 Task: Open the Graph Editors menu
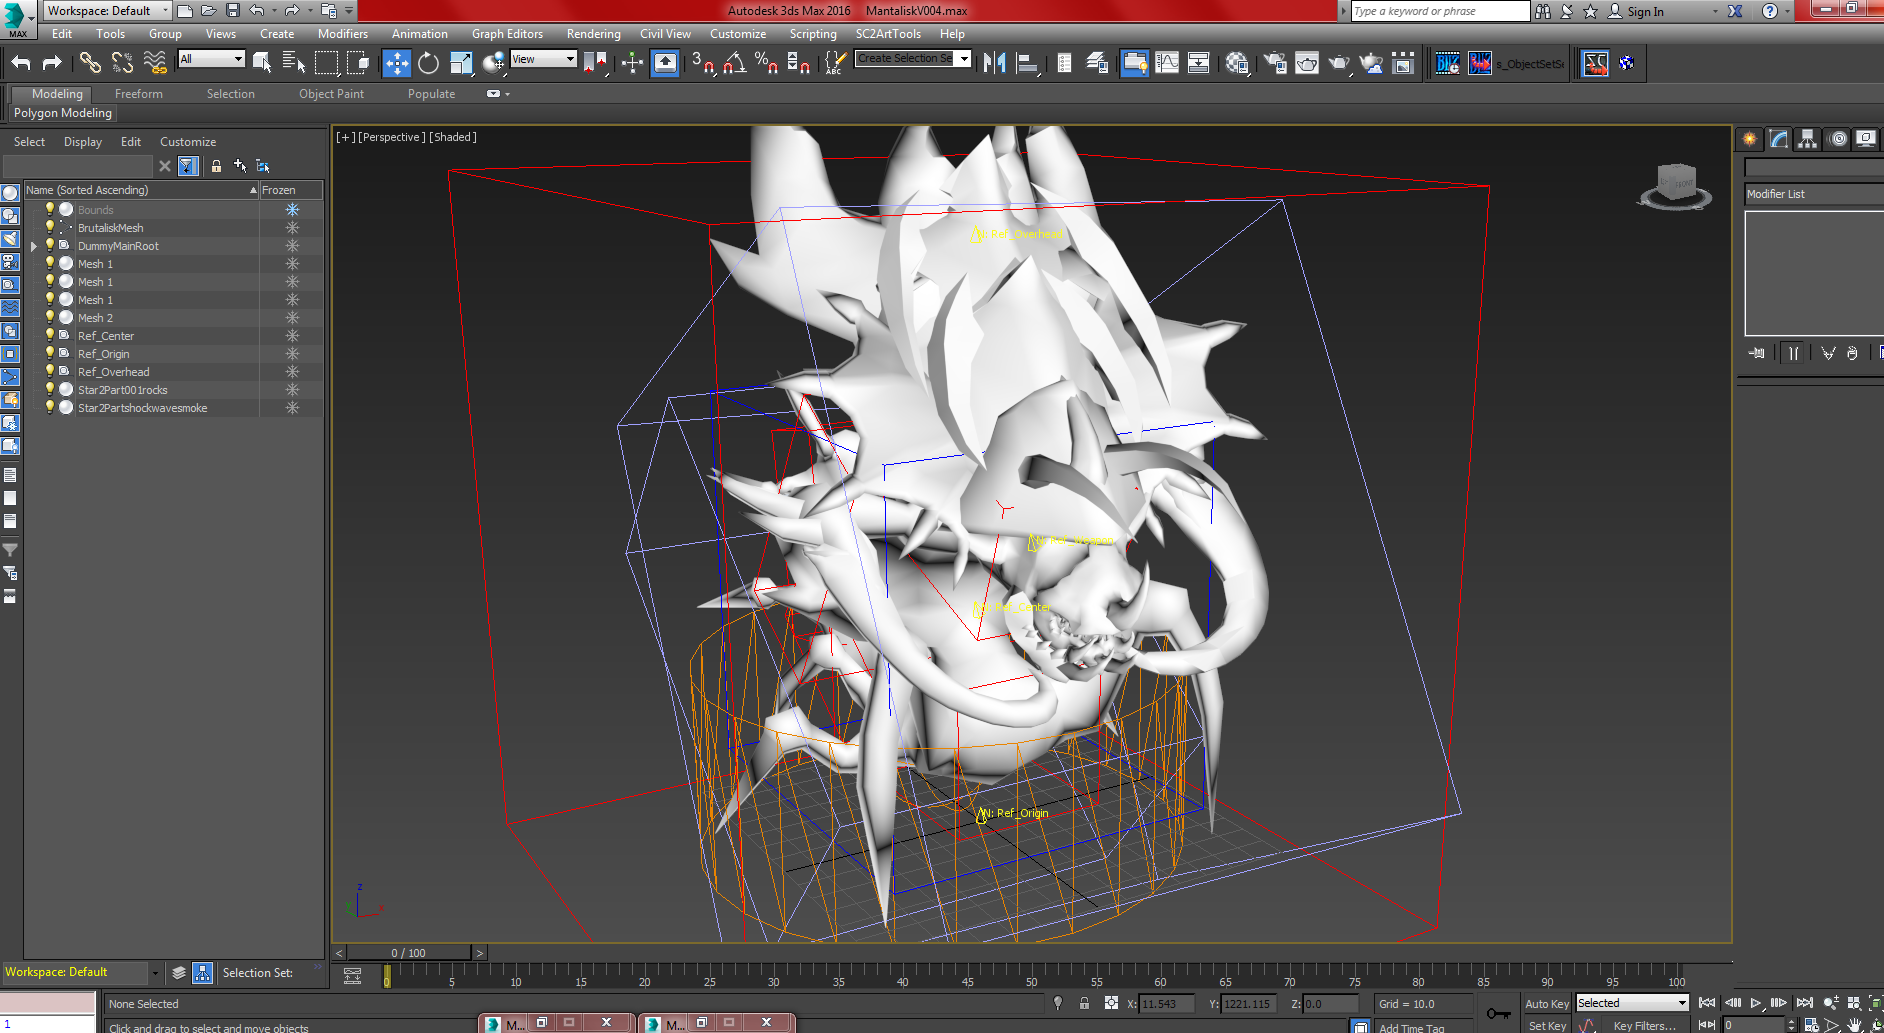click(507, 34)
